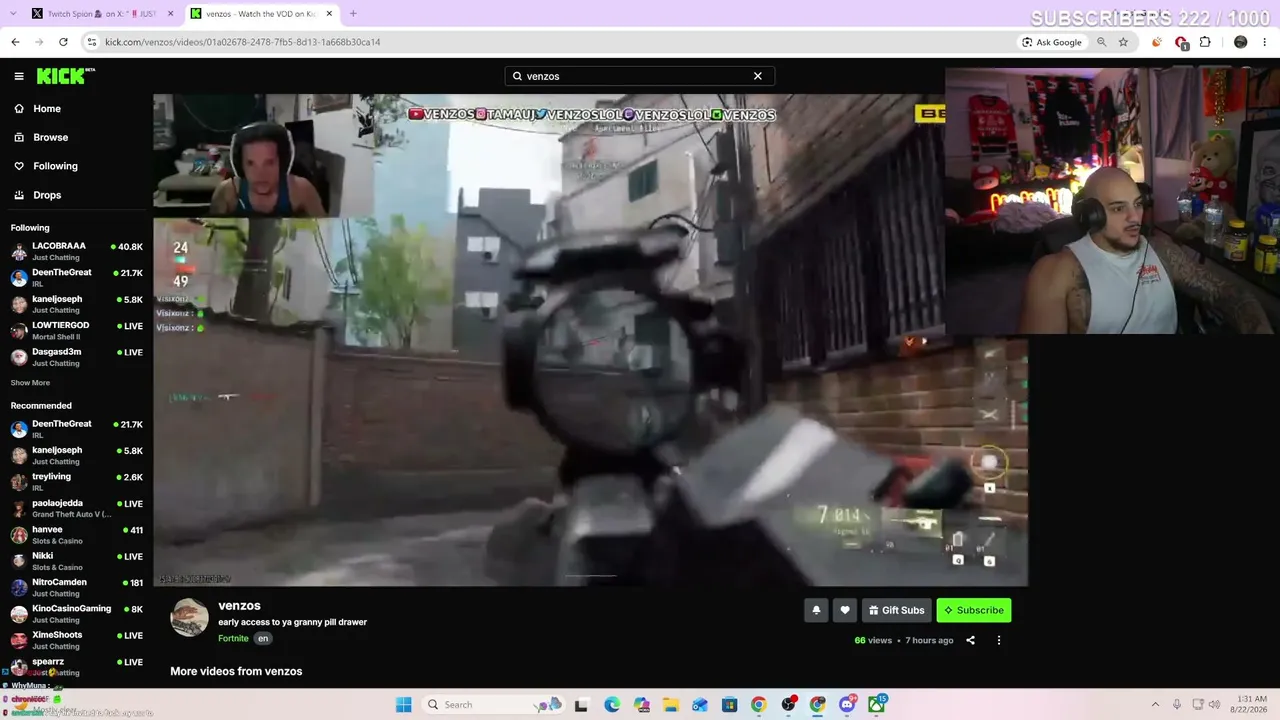Toggle notification bell for venzos
The image size is (1280, 720).
pyautogui.click(x=816, y=610)
